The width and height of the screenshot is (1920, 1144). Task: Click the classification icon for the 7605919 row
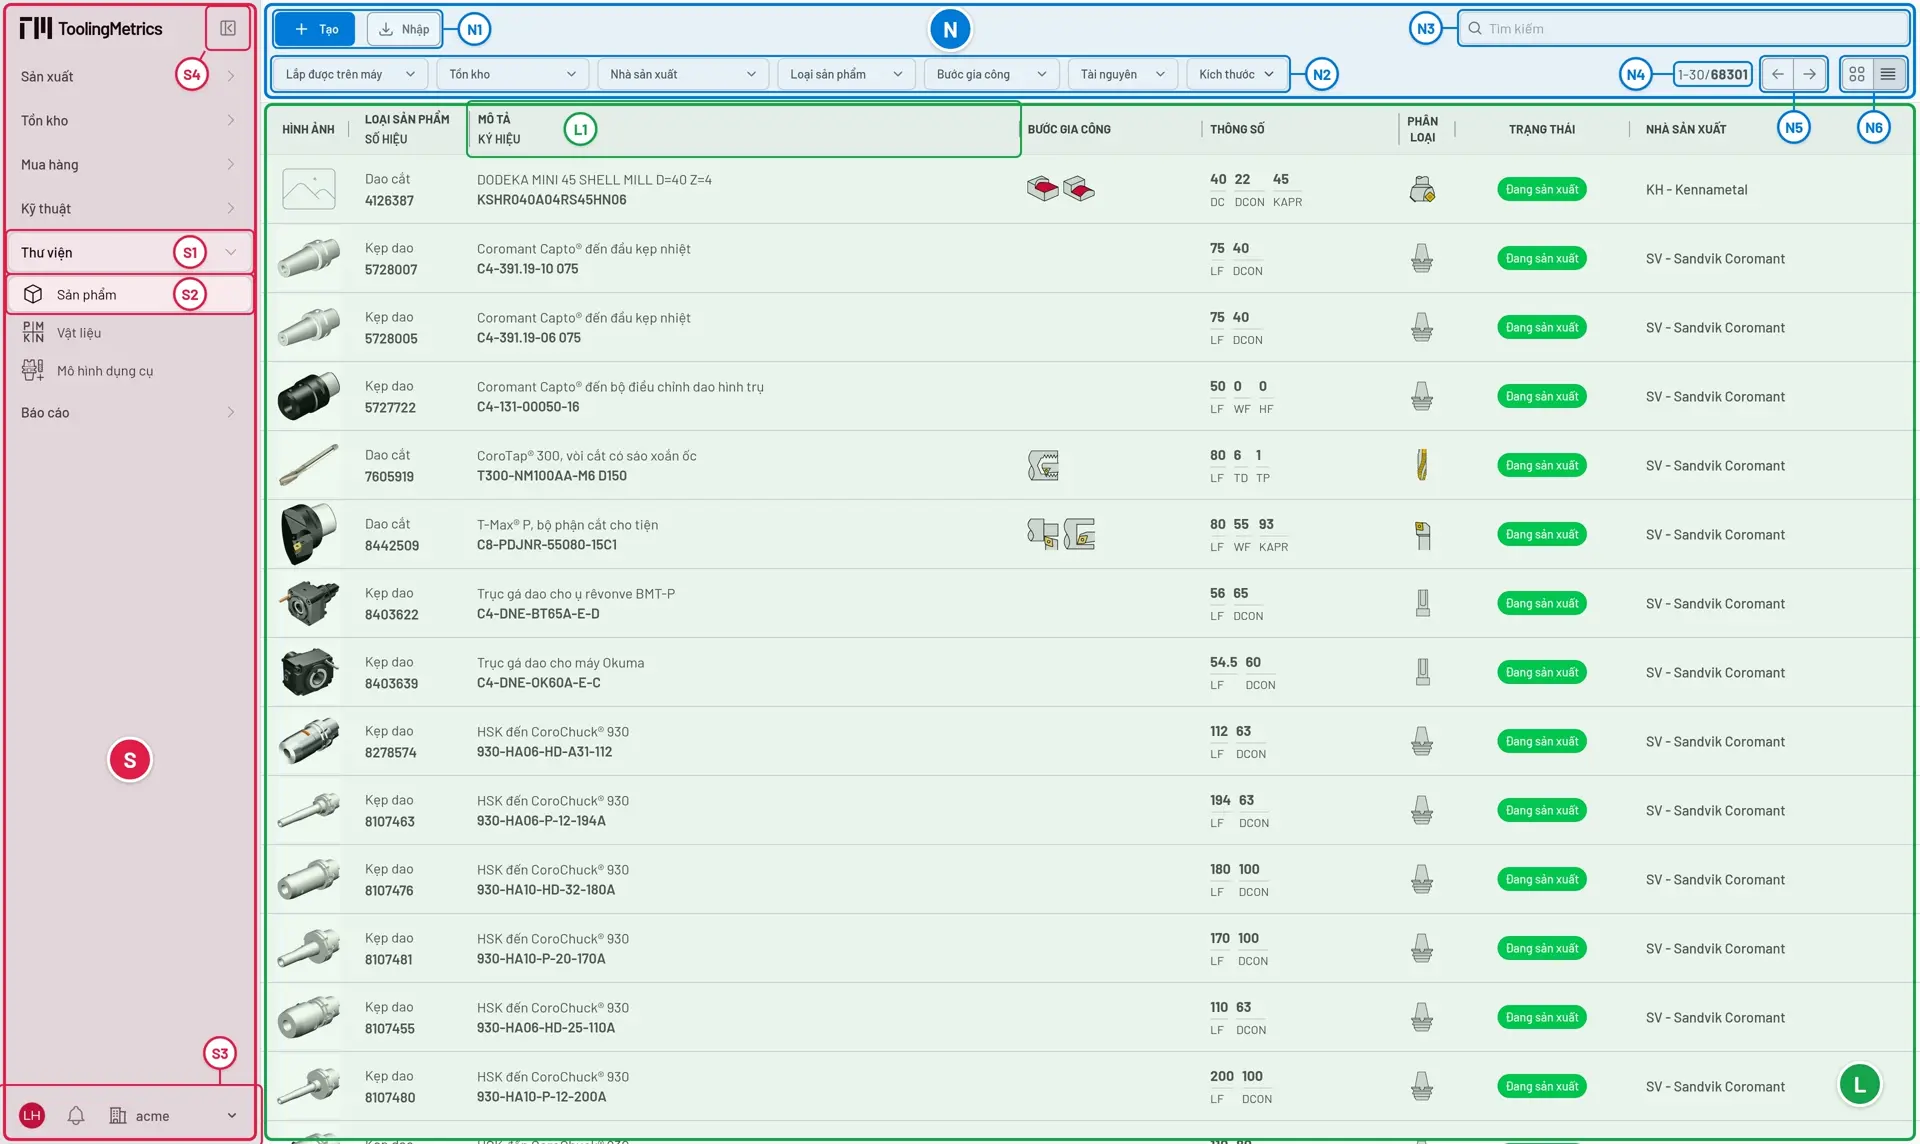(1422, 465)
